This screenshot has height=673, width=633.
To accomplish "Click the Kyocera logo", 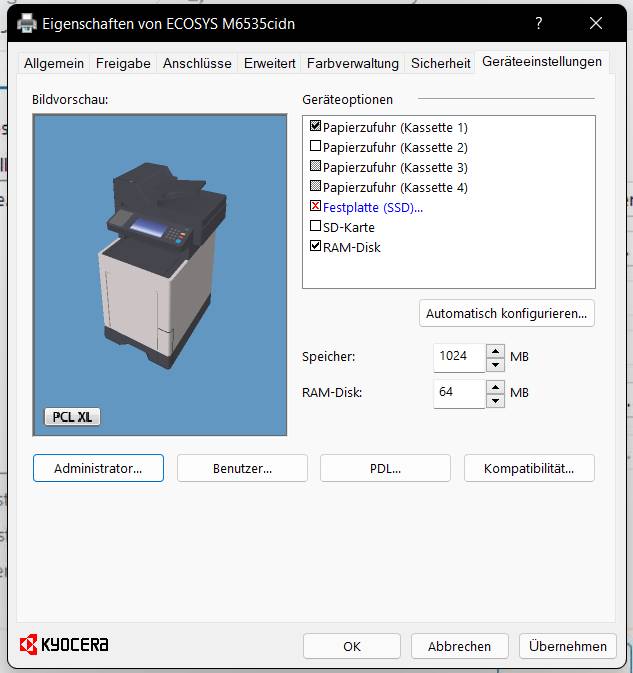I will click(x=64, y=644).
